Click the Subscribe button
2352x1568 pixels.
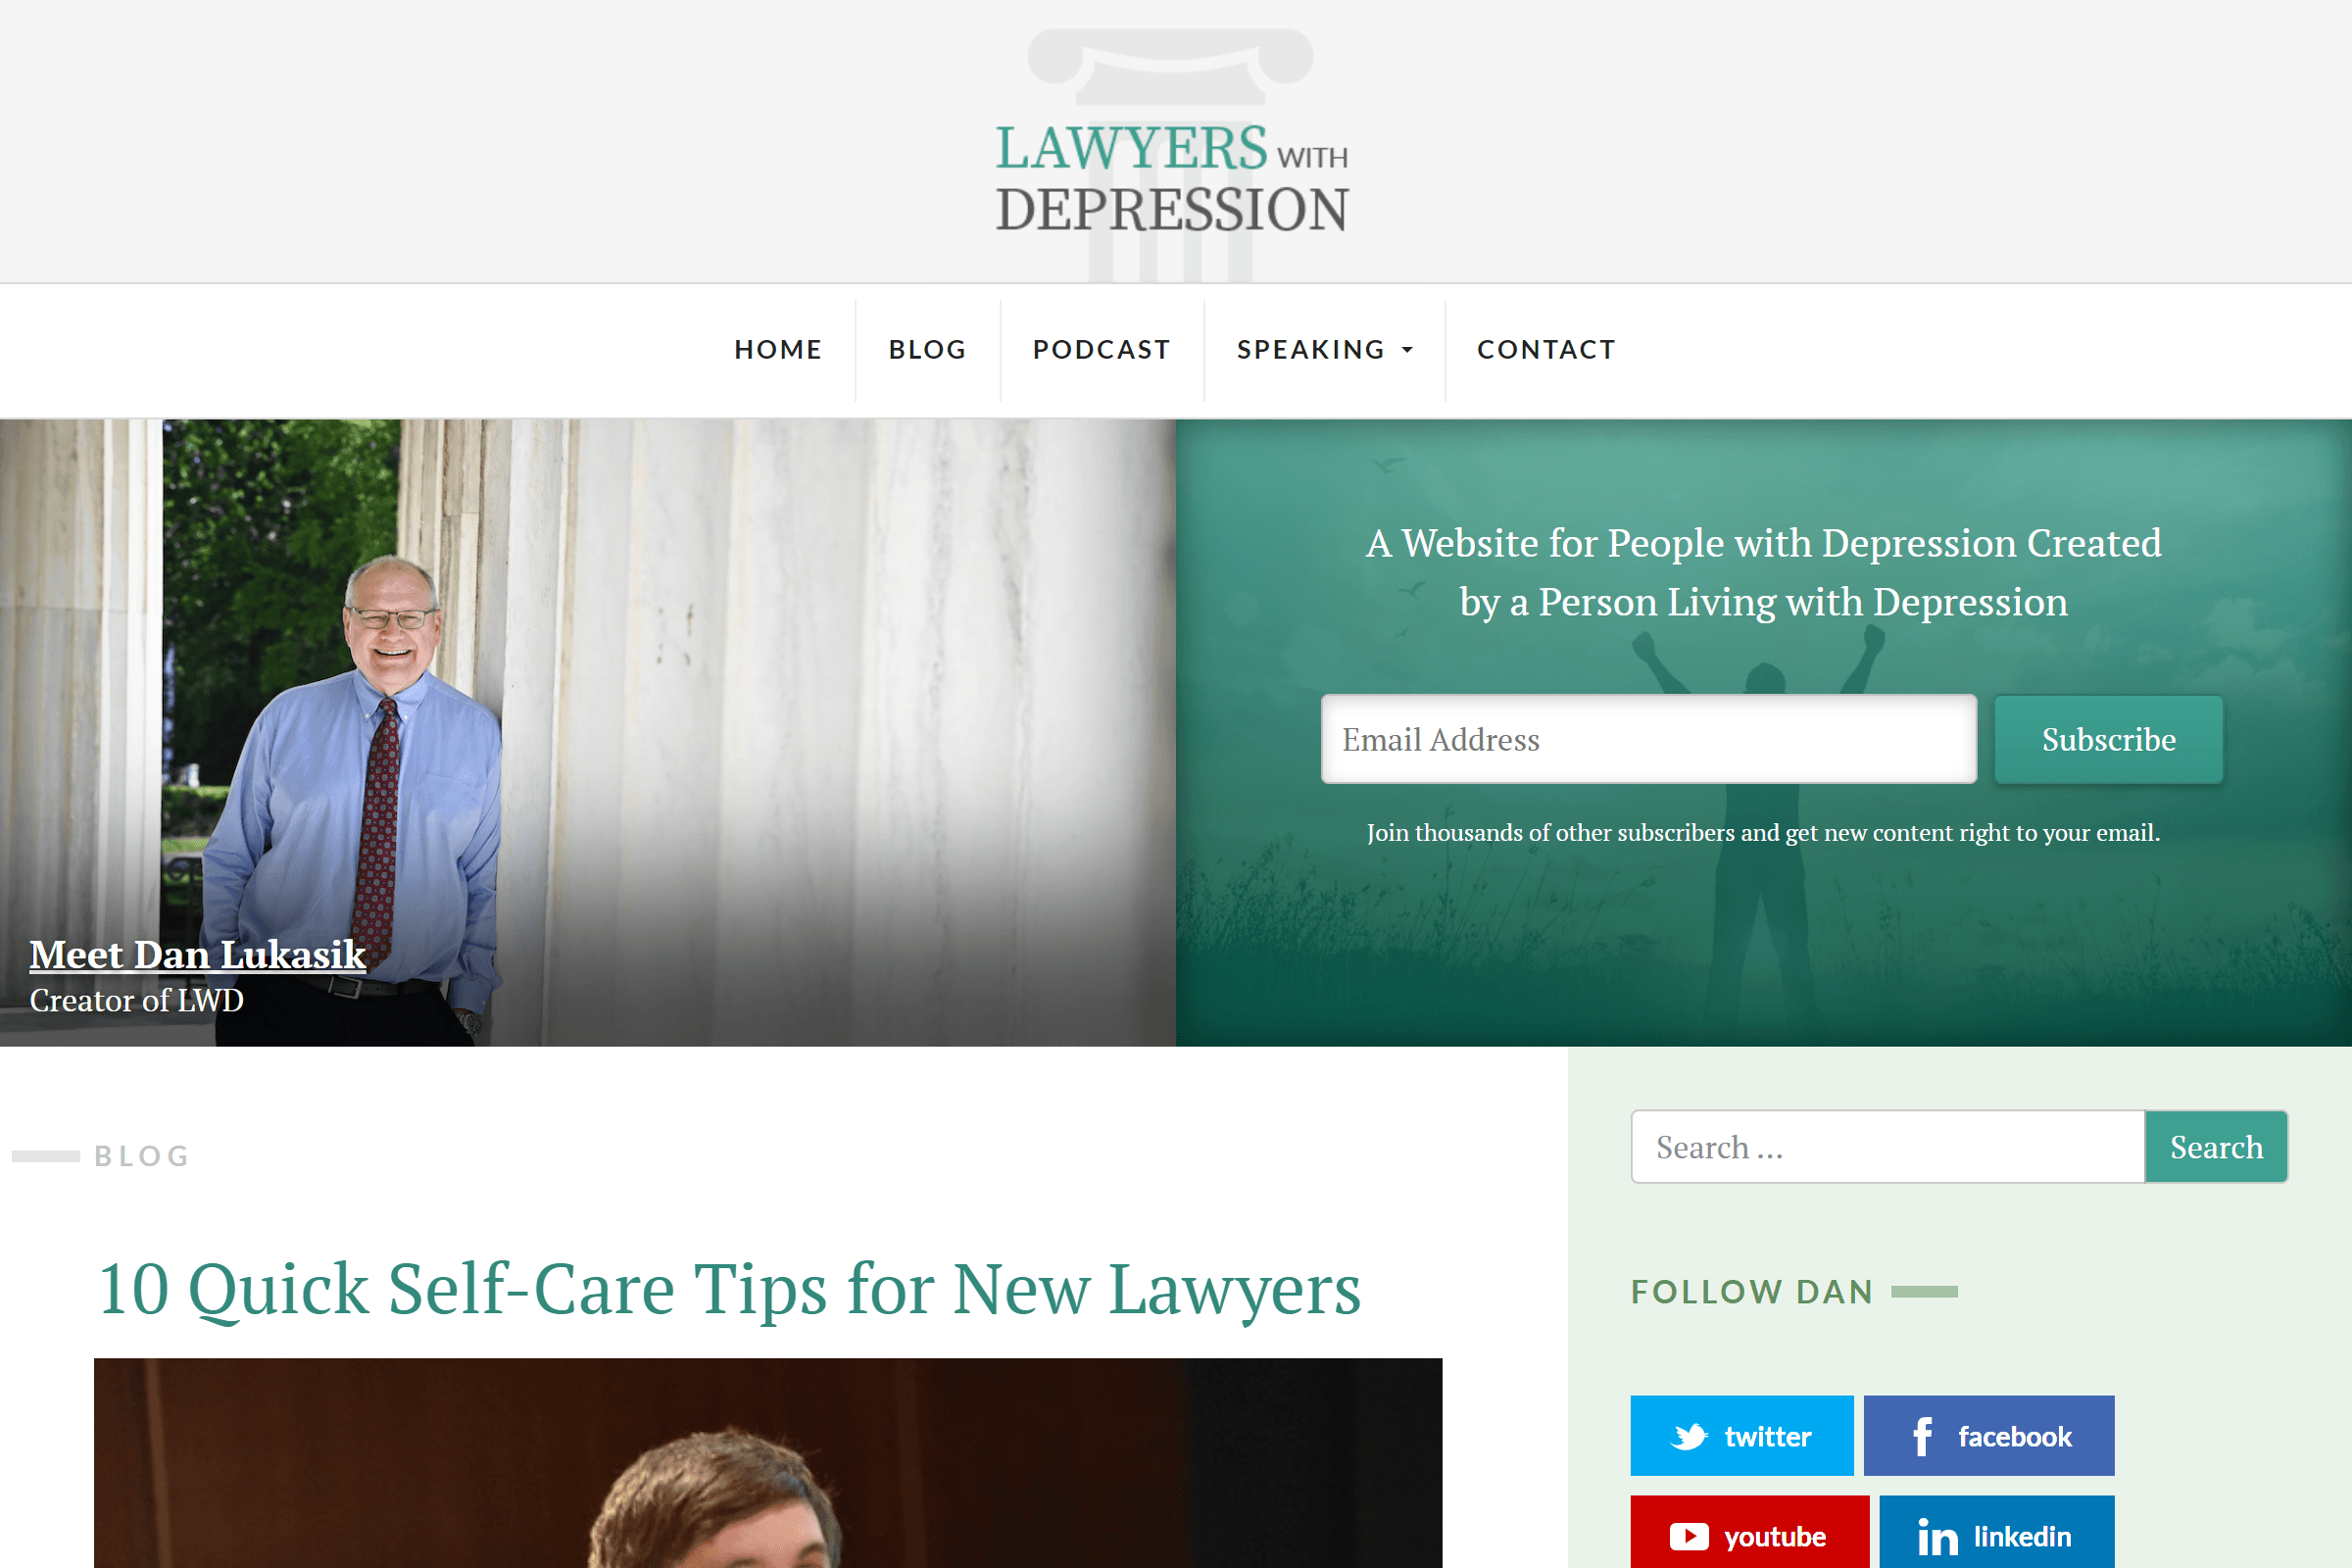tap(2108, 739)
